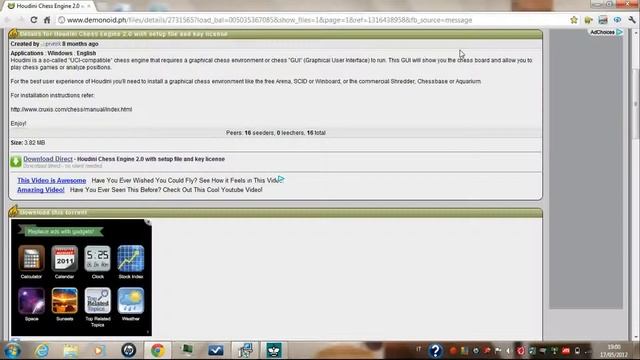Close the gadgets ad panel
The width and height of the screenshot is (640, 360).
148,222
